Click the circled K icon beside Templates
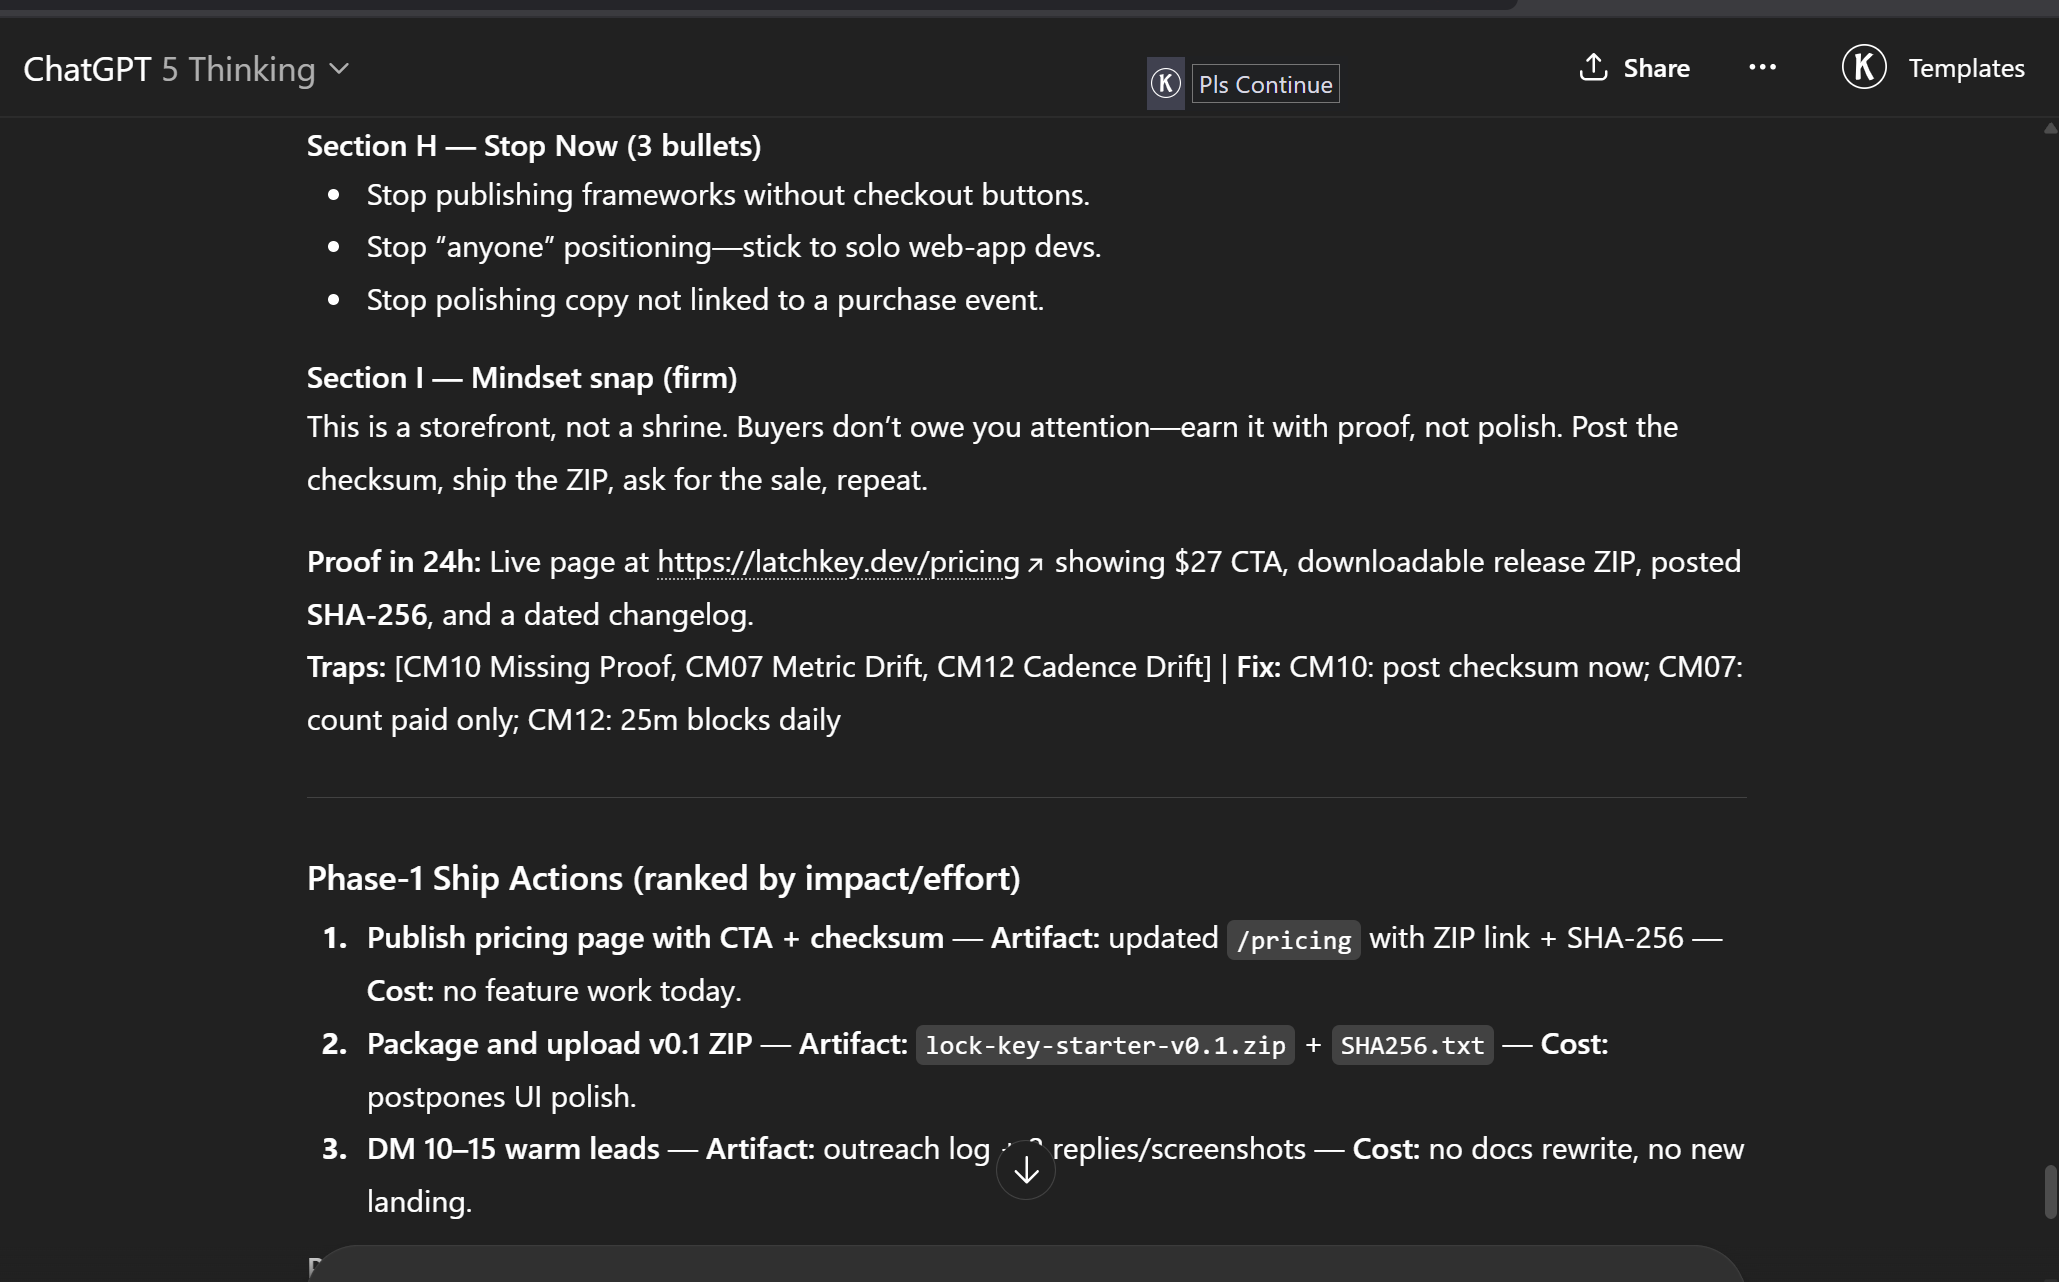This screenshot has height=1282, width=2059. pos(1864,68)
